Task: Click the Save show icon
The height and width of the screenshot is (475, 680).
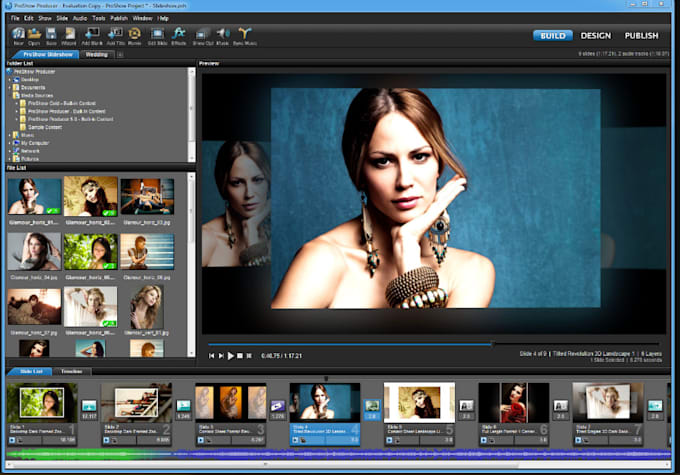Action: tap(51, 34)
